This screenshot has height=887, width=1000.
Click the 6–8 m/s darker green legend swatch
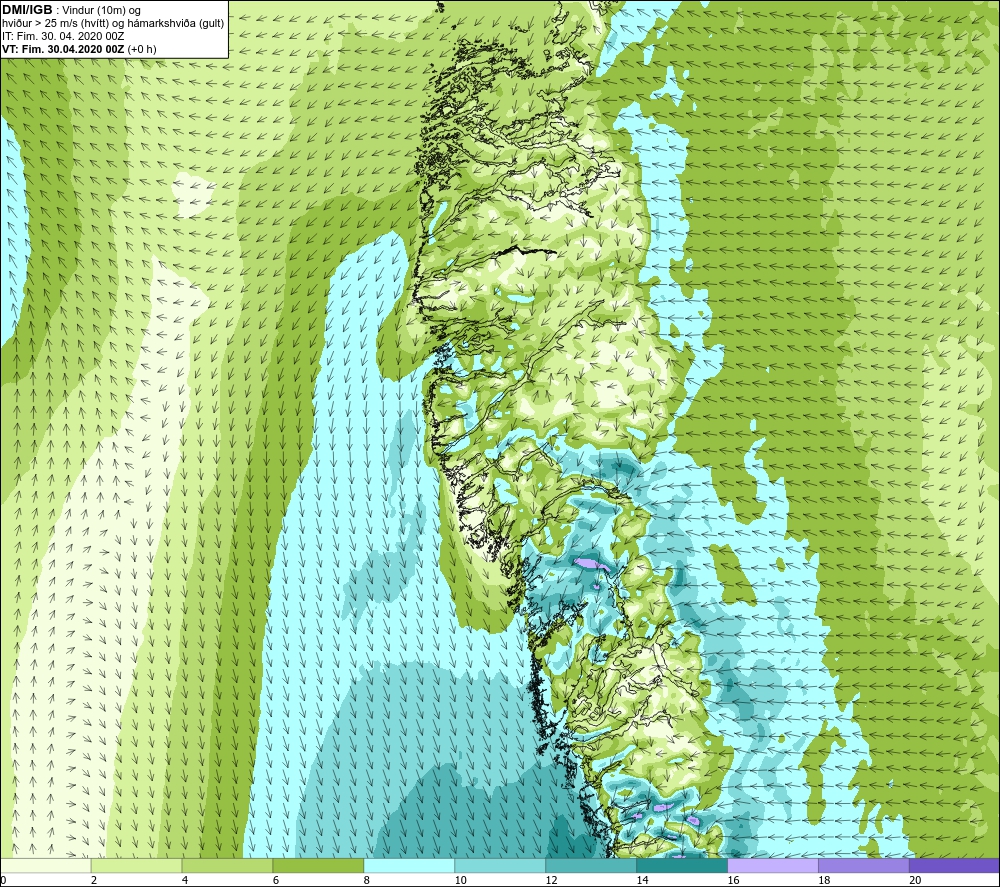point(318,865)
